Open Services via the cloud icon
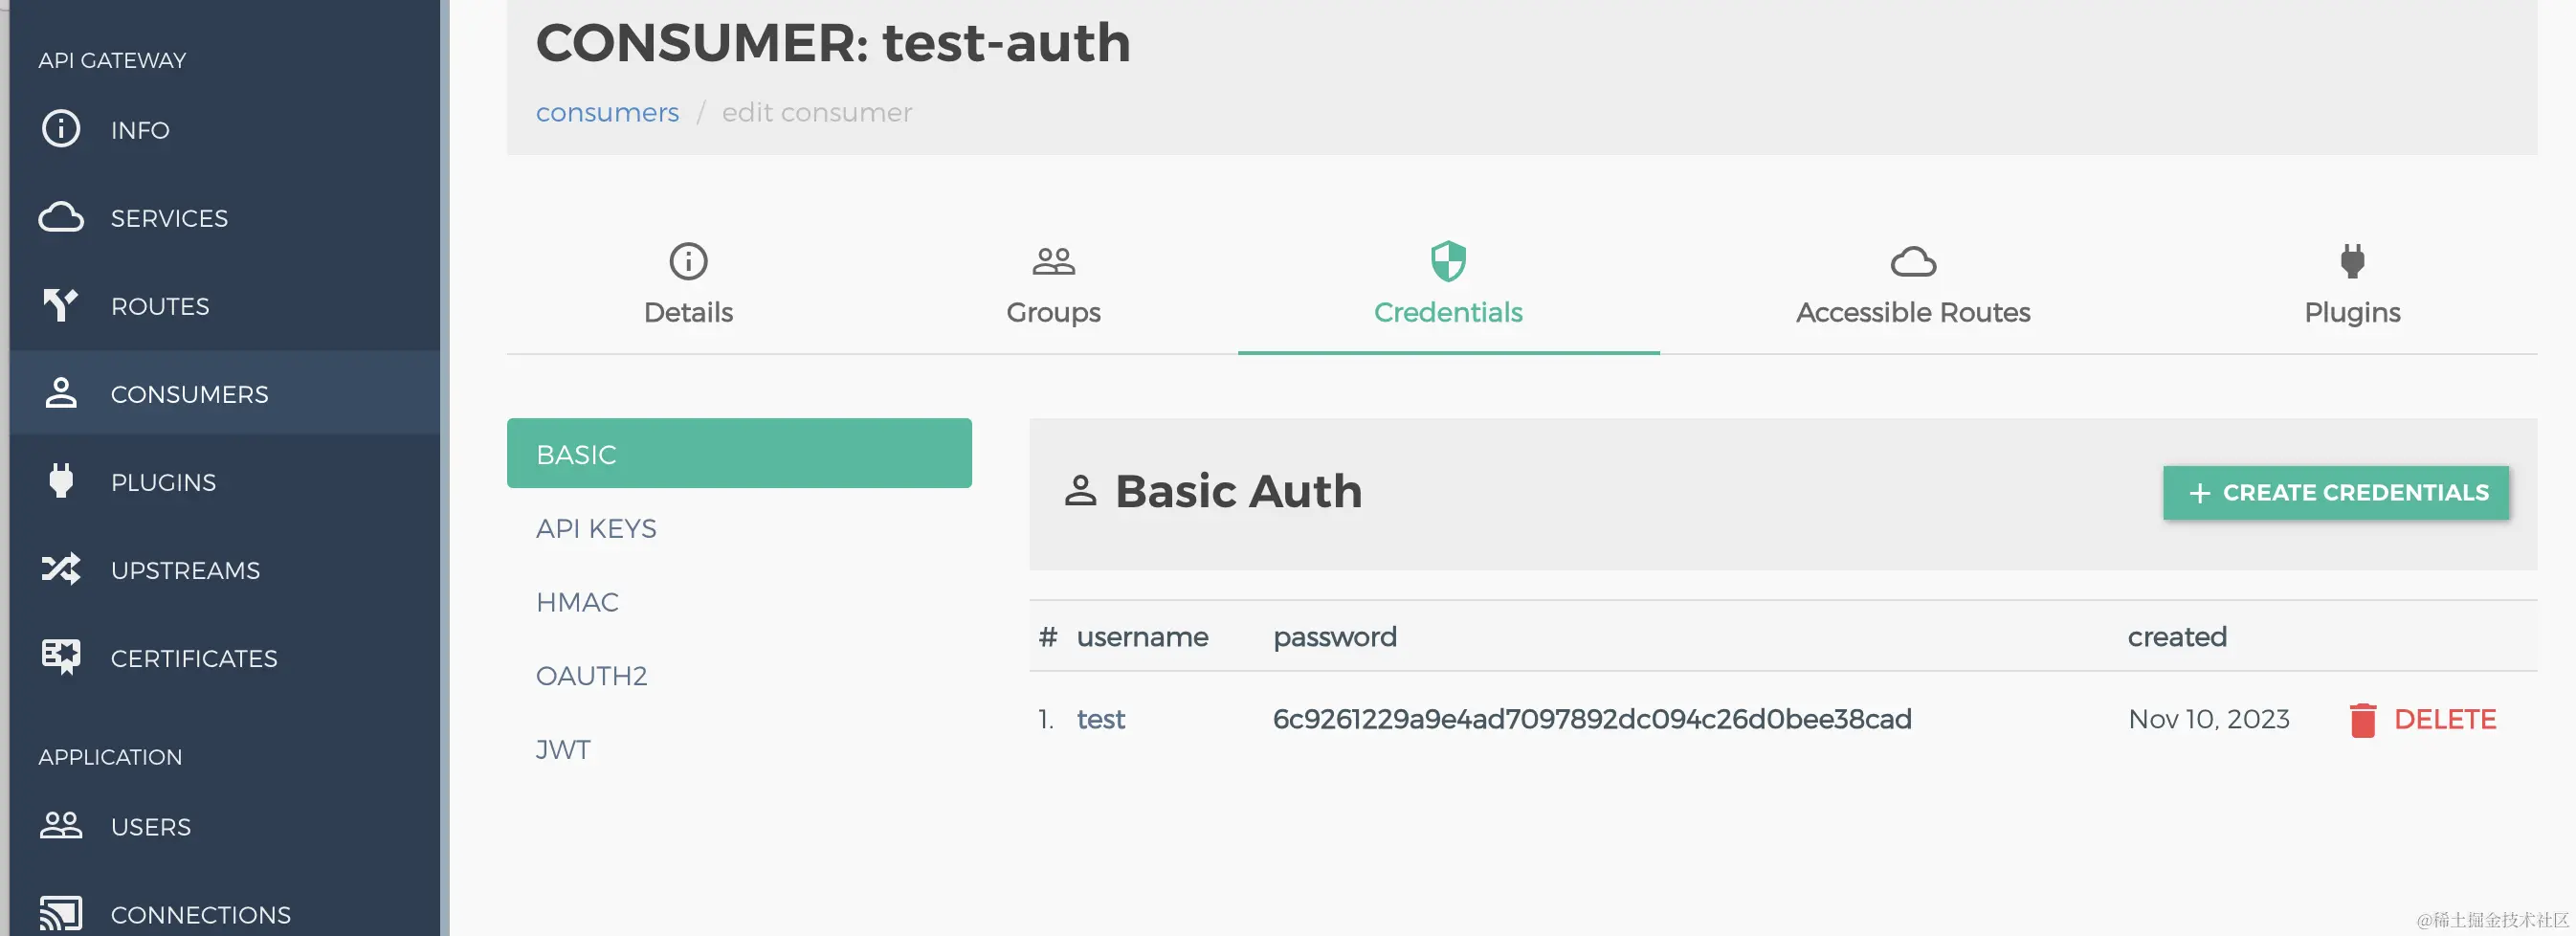Screen dimensions: 2576x936 tap(61, 217)
